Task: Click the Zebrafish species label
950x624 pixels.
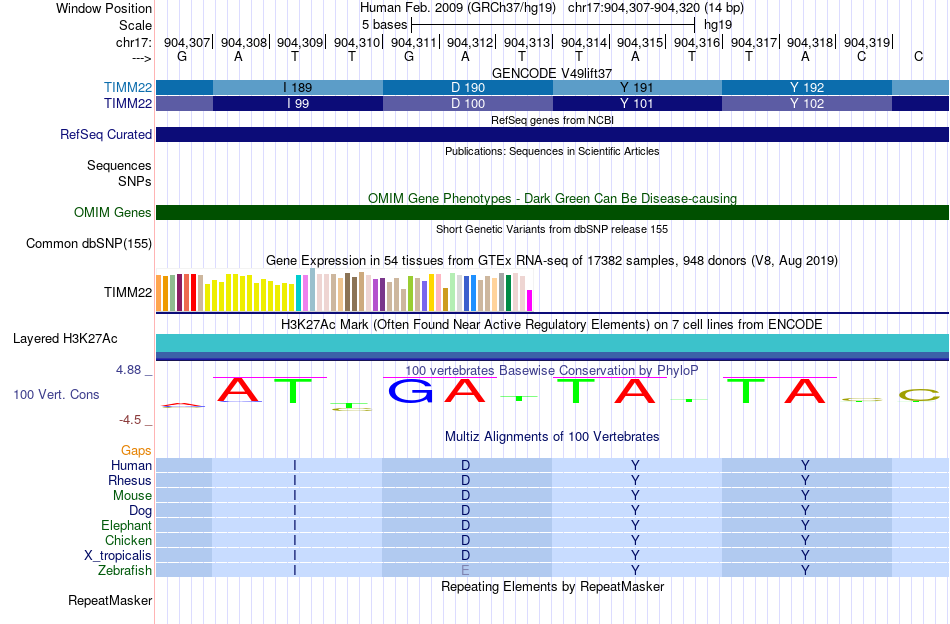Action: [125, 571]
